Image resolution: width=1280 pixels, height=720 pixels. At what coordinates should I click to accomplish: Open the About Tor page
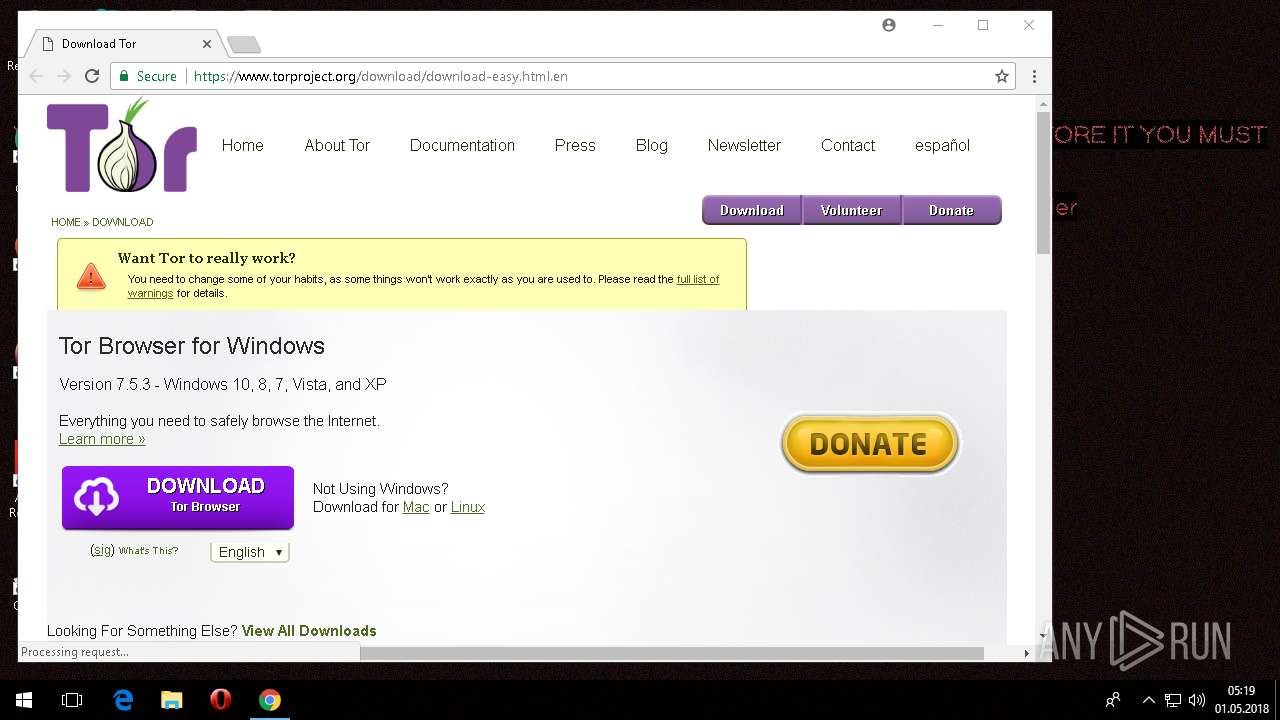(x=337, y=145)
